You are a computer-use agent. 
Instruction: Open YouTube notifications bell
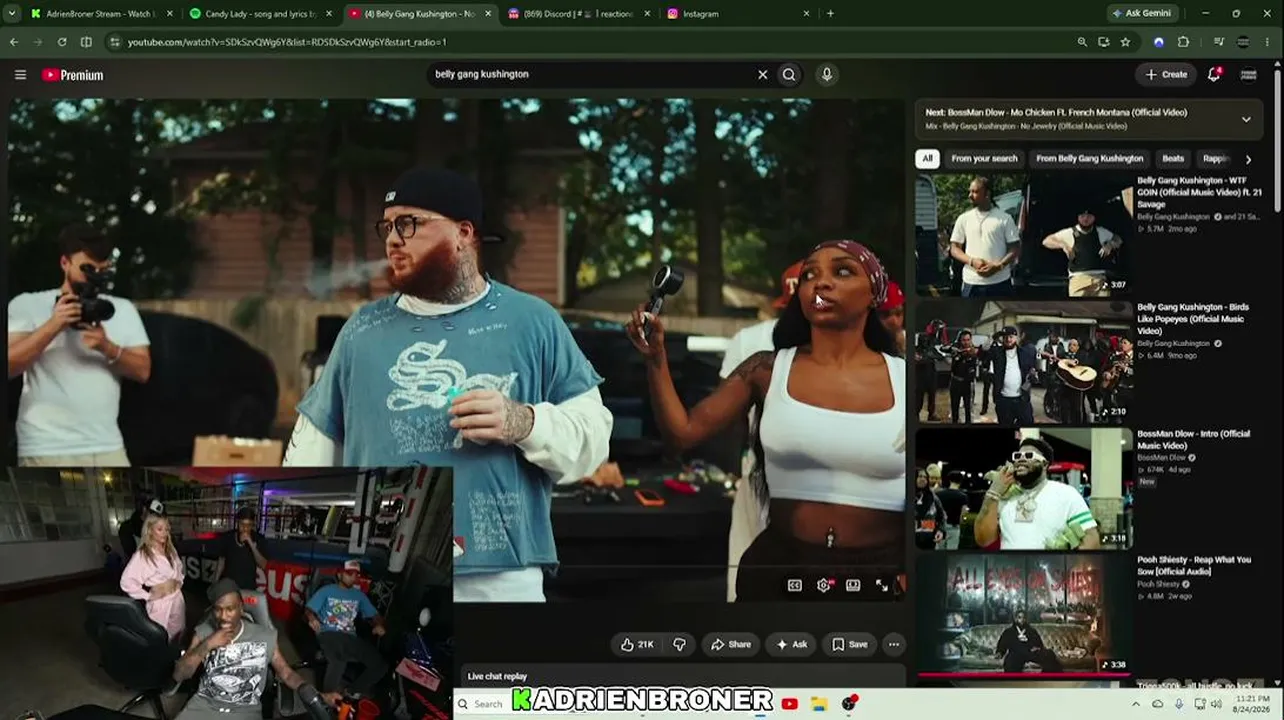(x=1214, y=74)
